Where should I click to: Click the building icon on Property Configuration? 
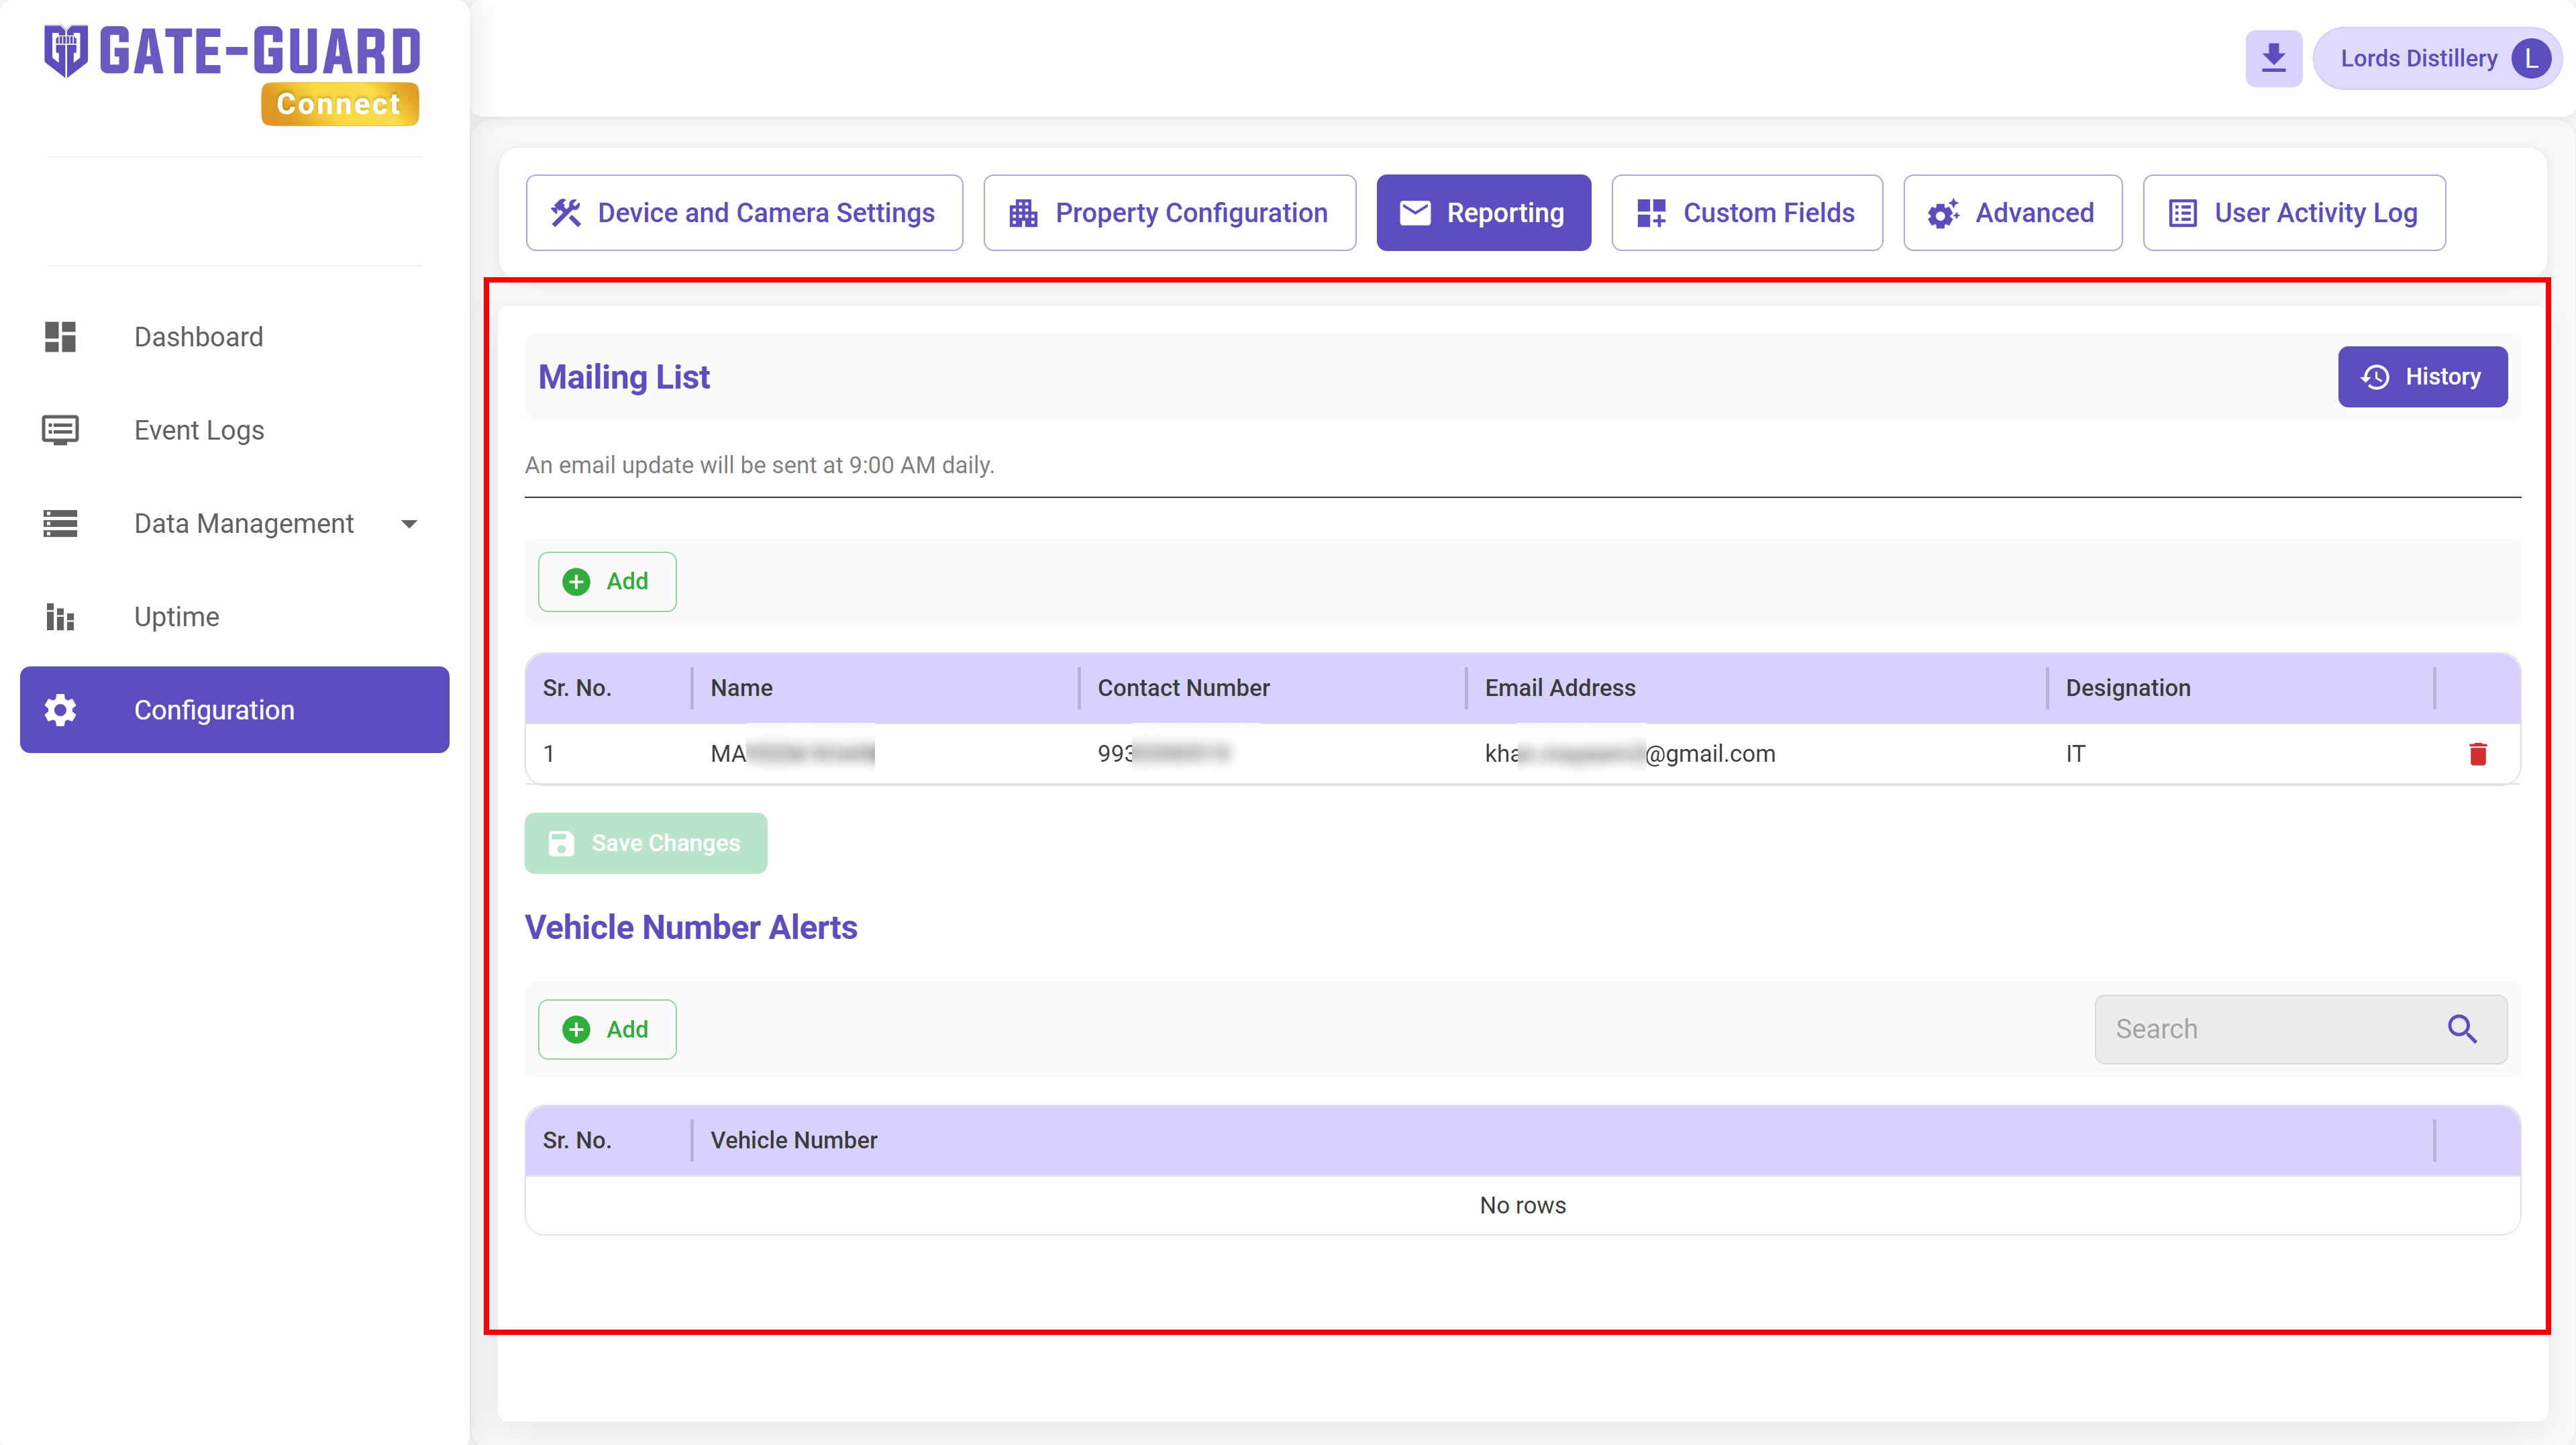click(1023, 213)
